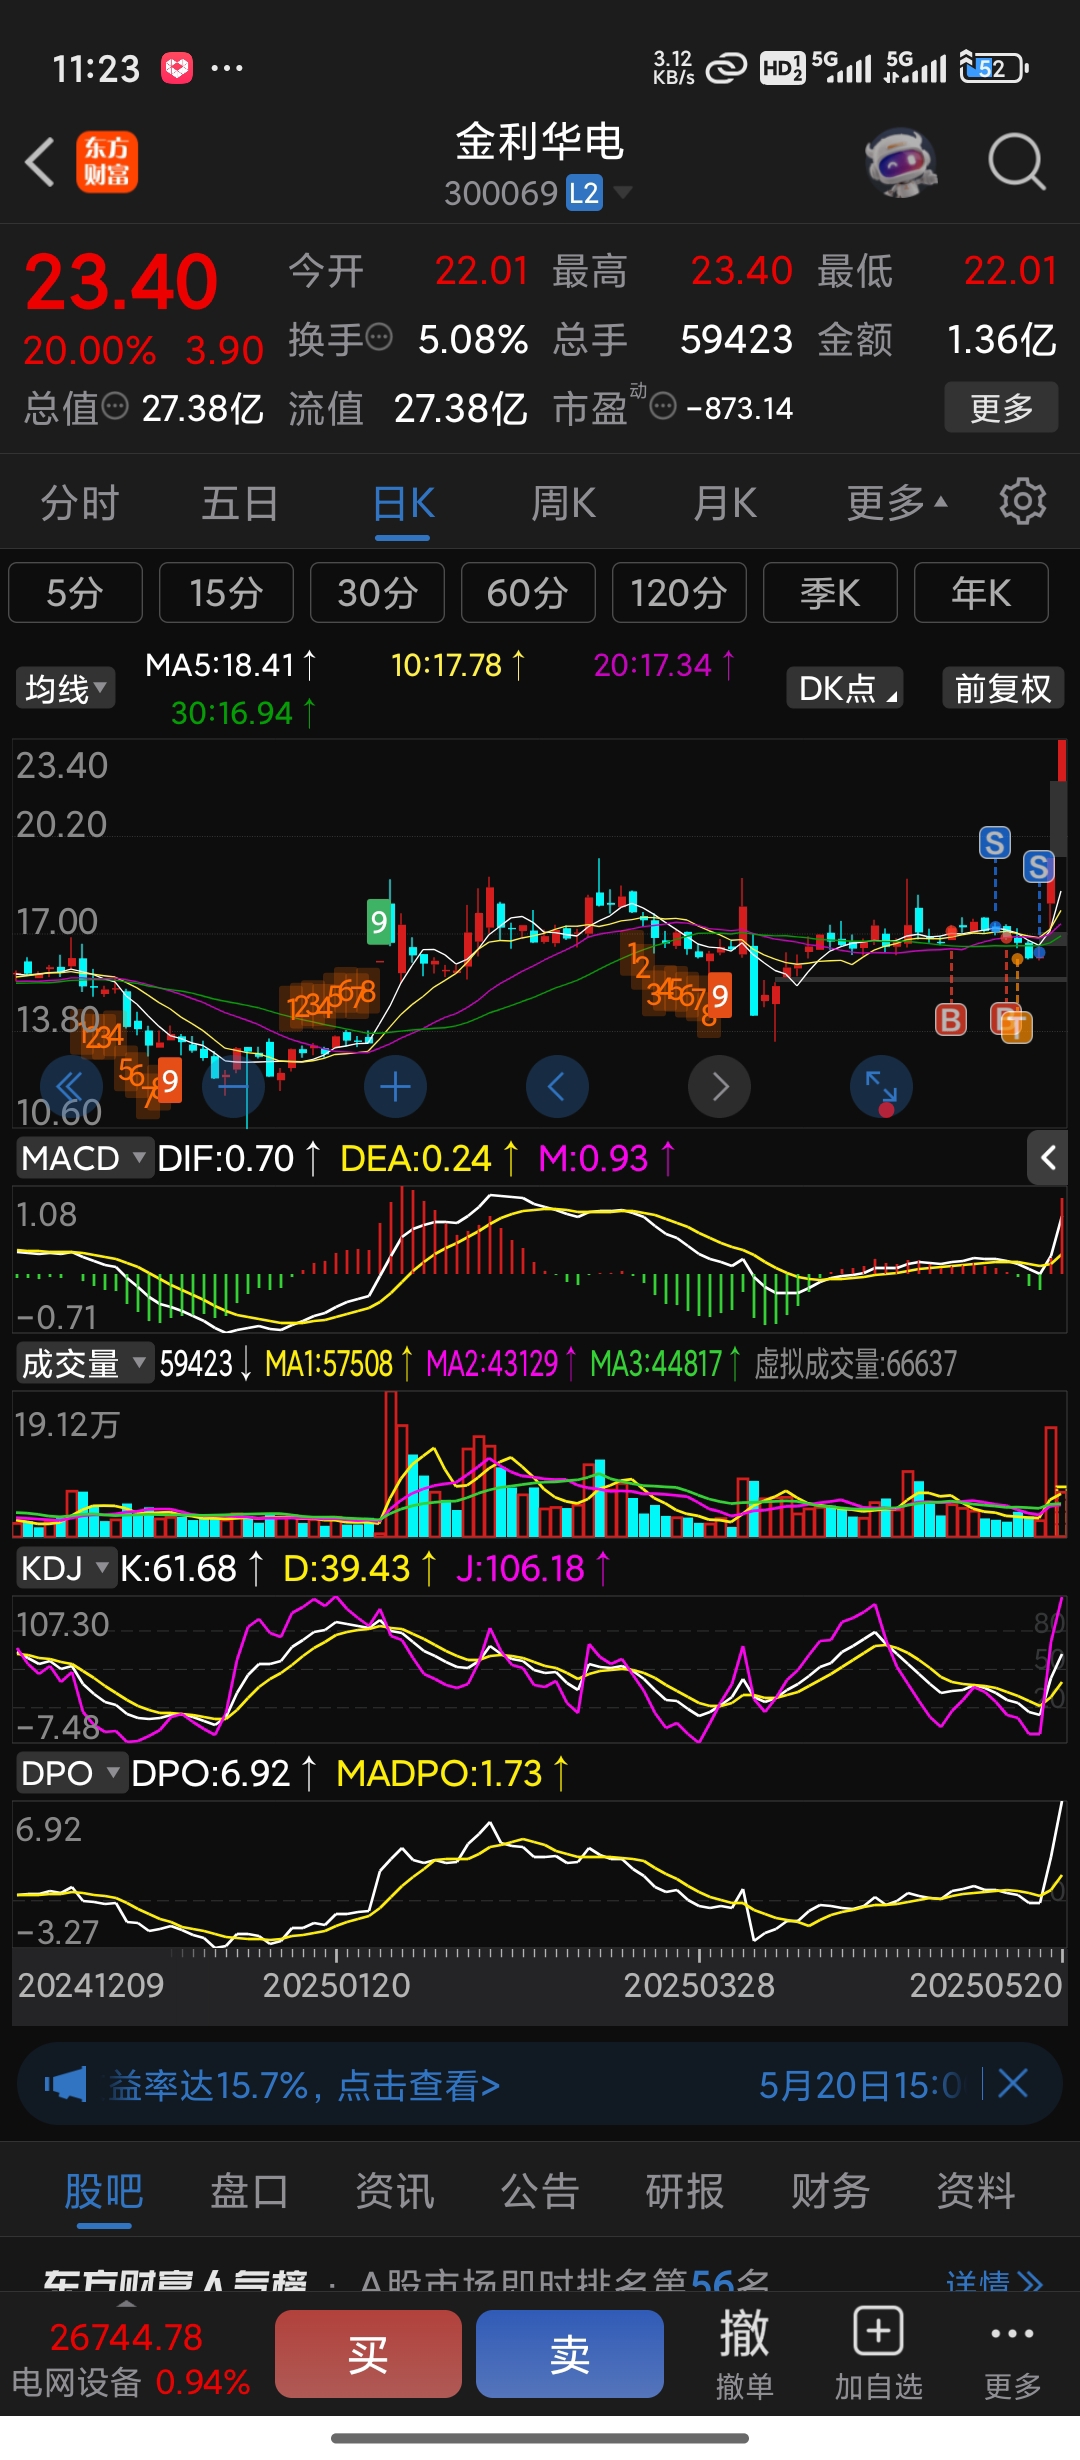The image size is (1080, 2460).
Task: Tap the L2 level badge
Action: 584,192
